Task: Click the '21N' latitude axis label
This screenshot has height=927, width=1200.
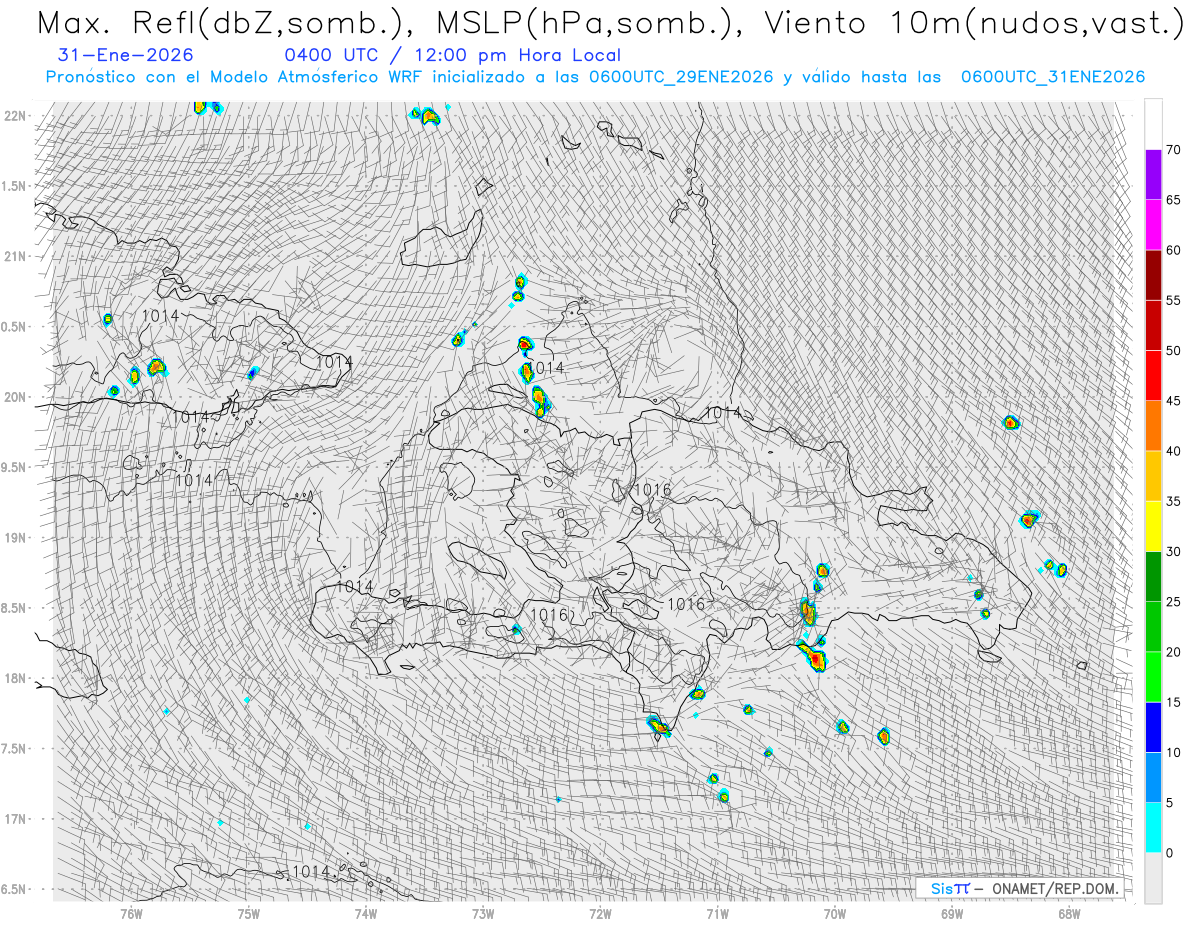Action: click(15, 256)
